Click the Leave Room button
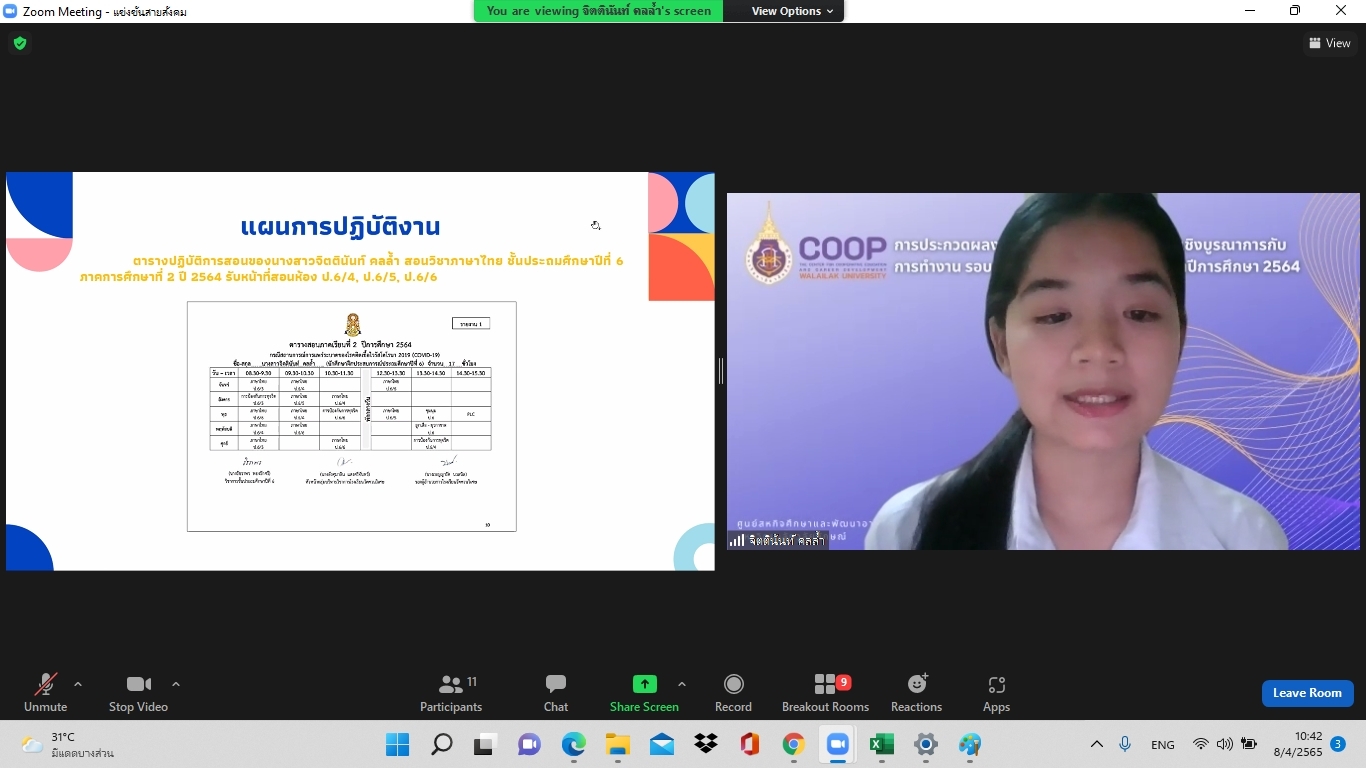Screen dimensions: 1366x768 (1307, 693)
